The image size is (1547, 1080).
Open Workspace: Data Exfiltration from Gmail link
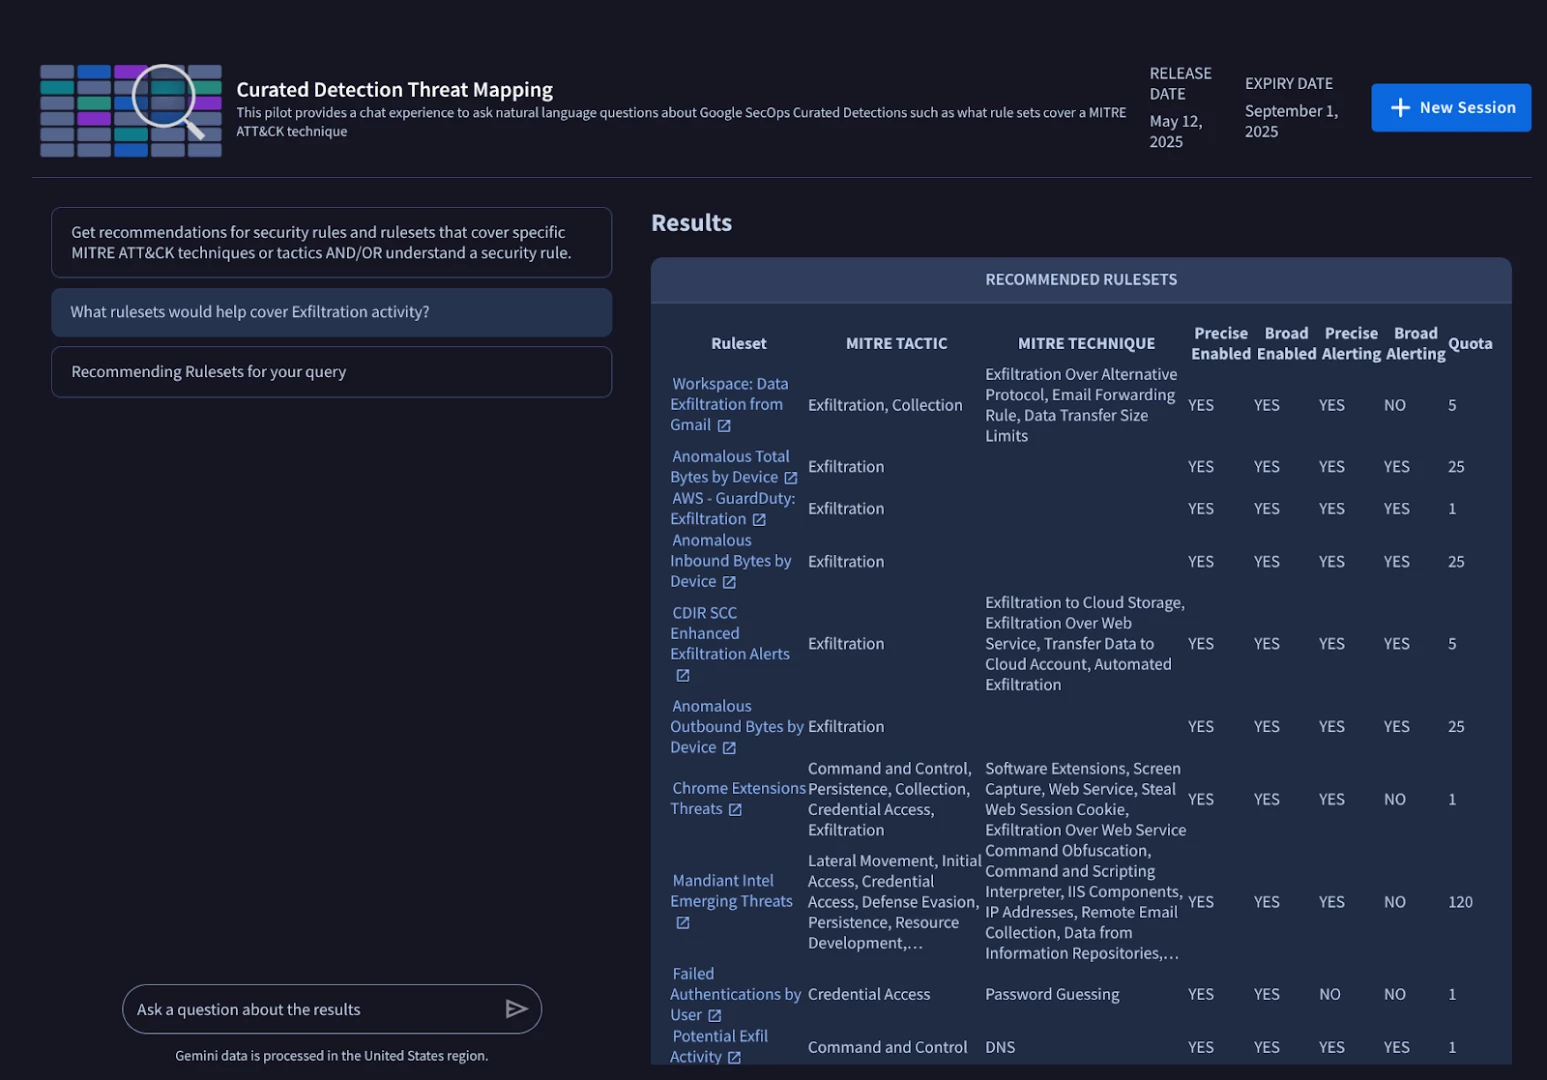pyautogui.click(x=729, y=404)
